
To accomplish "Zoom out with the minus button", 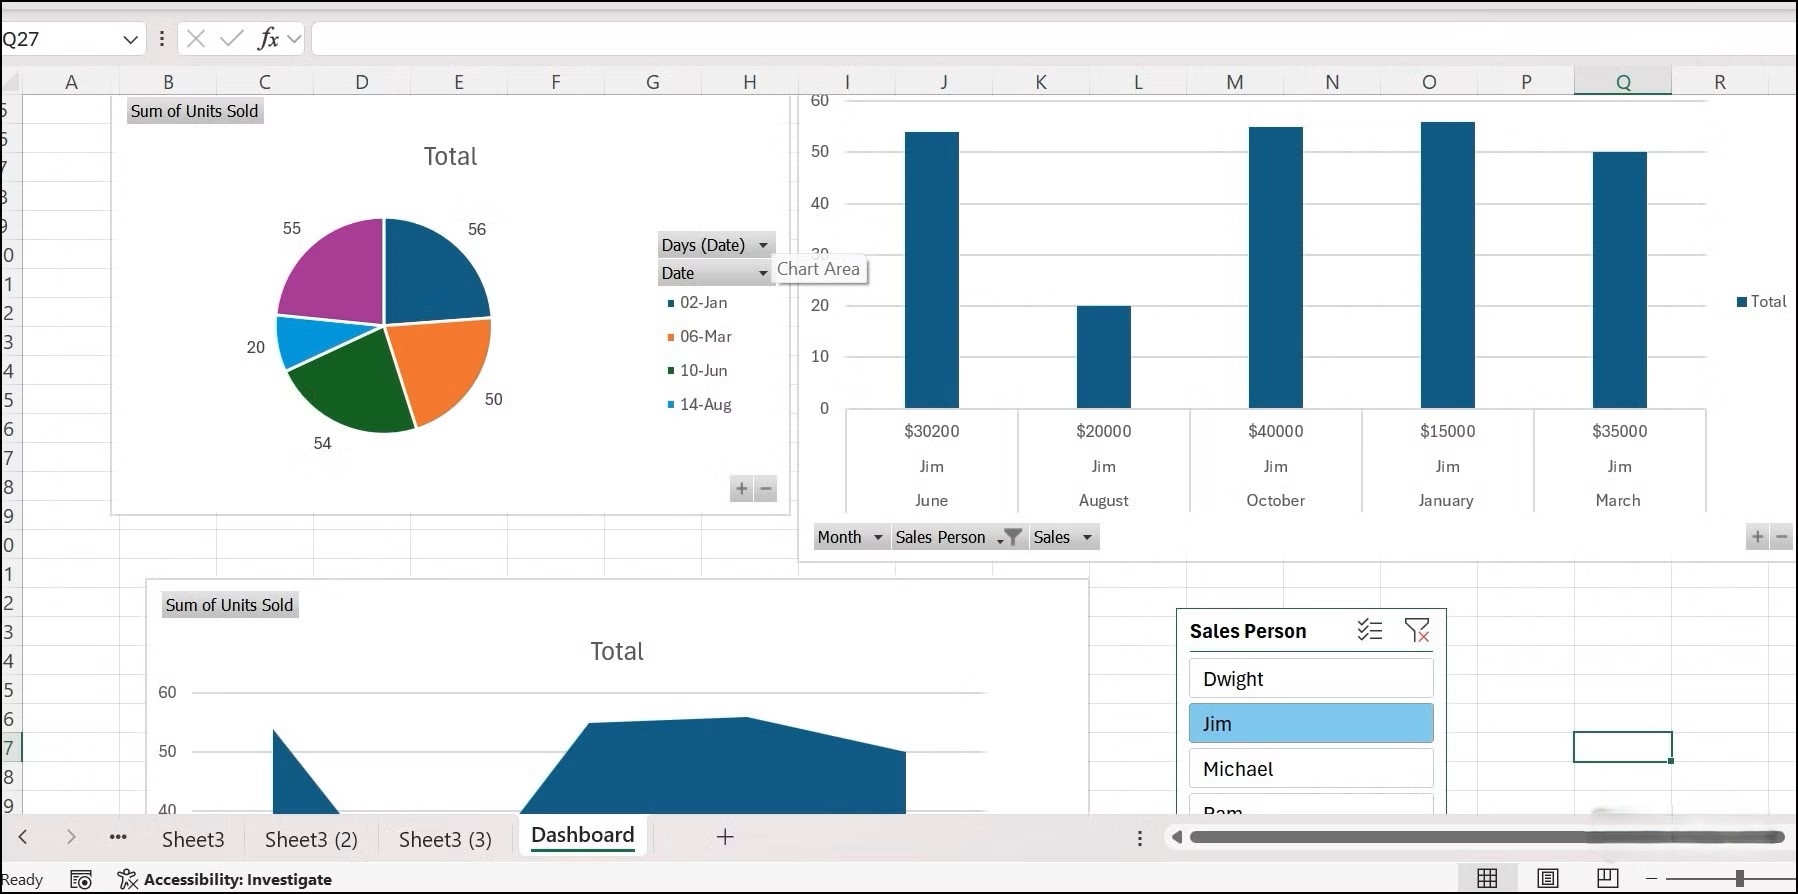I will (1652, 878).
